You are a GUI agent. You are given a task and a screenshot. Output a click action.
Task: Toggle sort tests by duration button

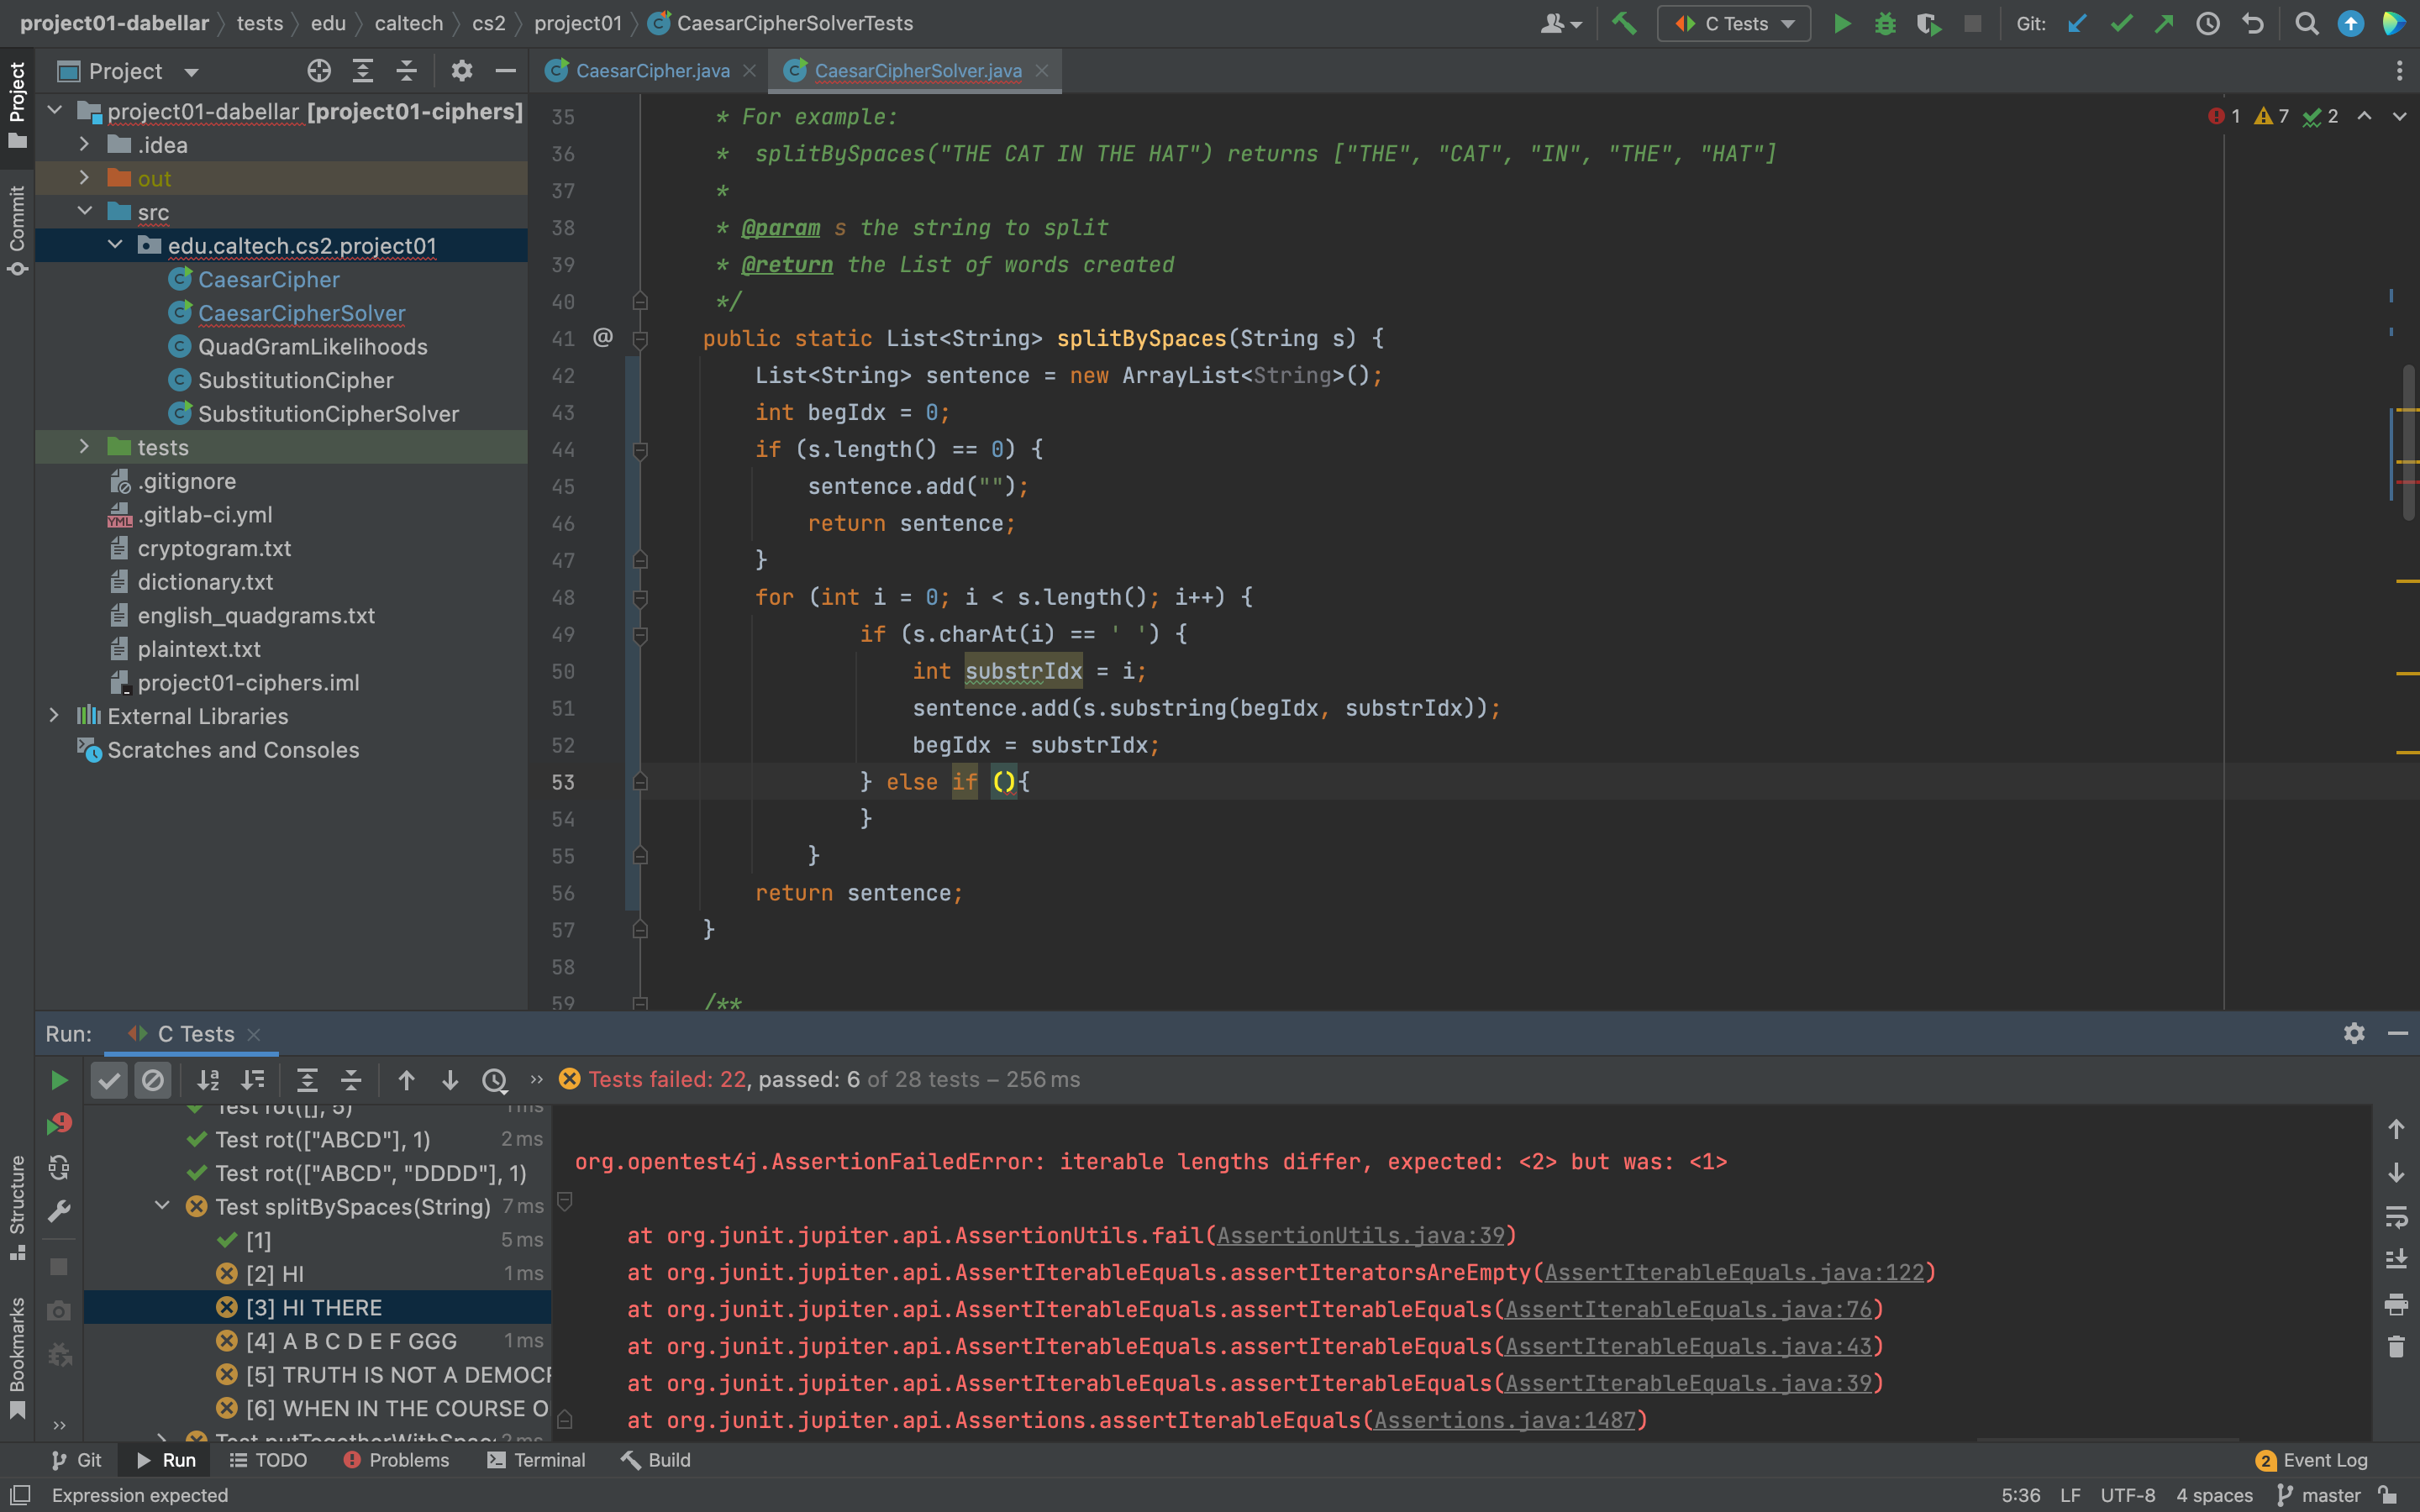point(253,1080)
